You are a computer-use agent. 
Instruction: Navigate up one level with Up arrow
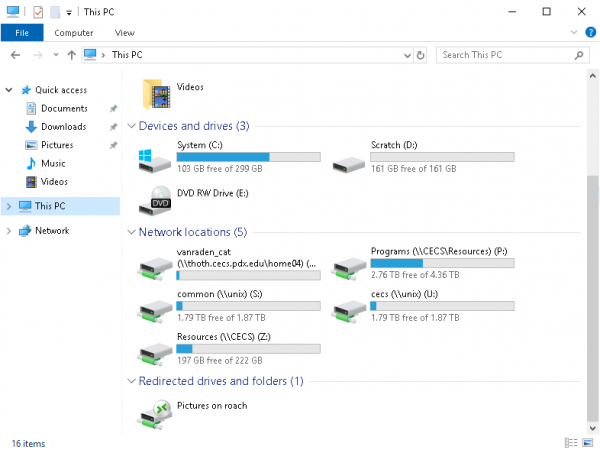70,55
